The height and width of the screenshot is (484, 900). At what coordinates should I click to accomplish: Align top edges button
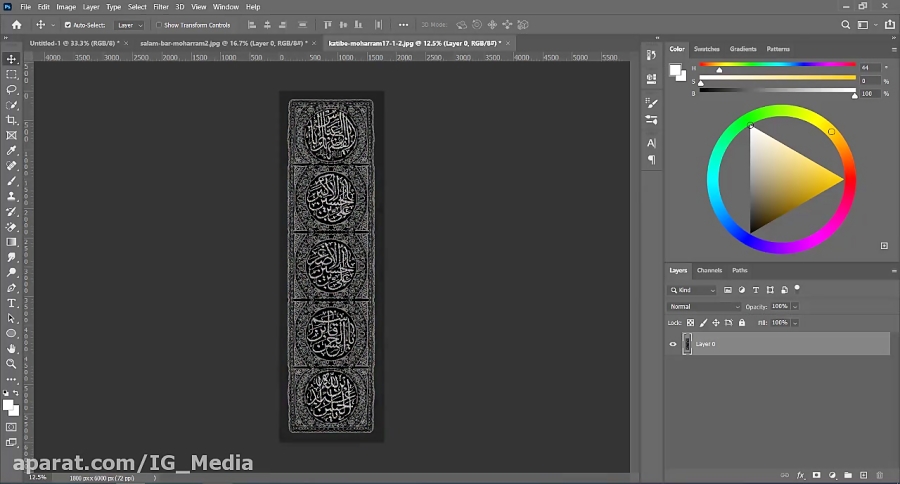point(328,25)
